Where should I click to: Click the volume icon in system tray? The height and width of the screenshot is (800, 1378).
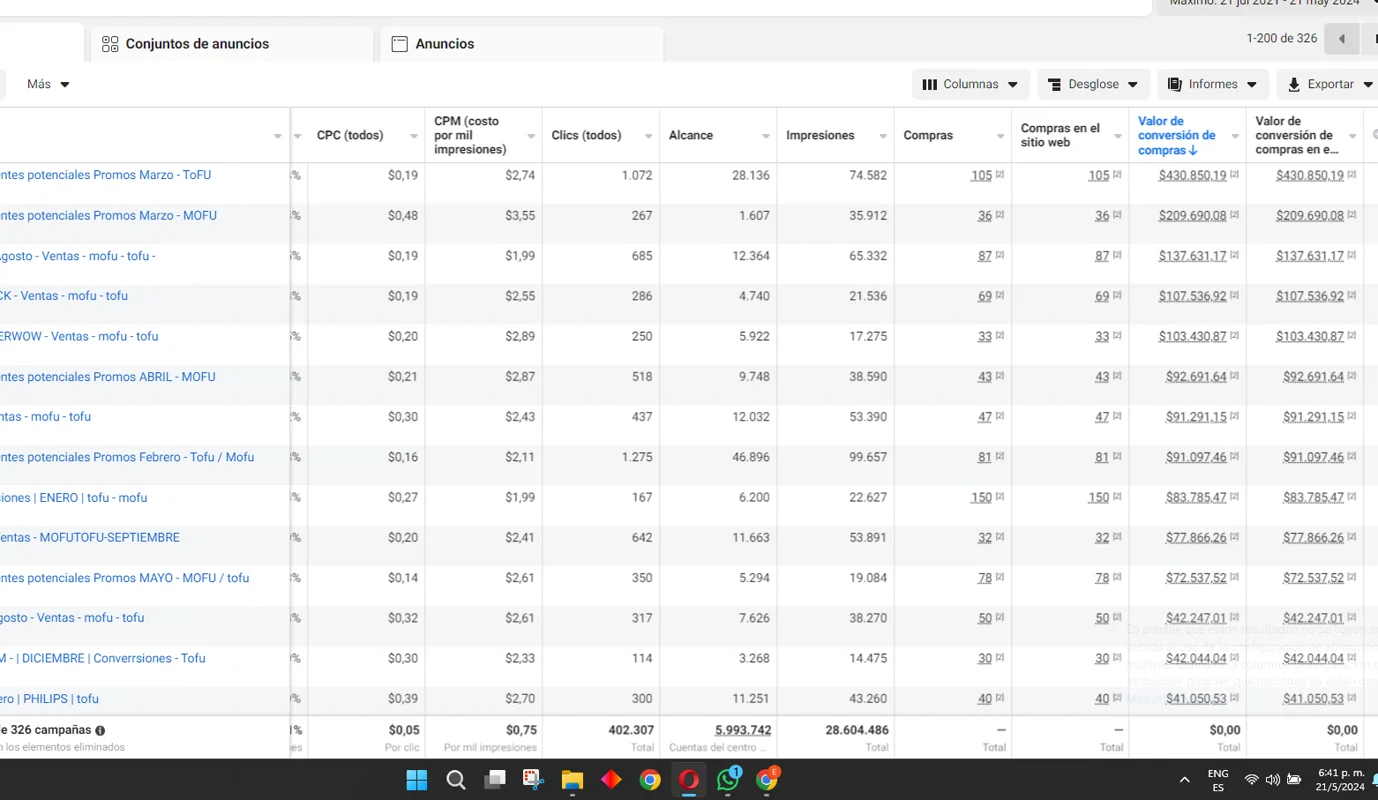1272,780
